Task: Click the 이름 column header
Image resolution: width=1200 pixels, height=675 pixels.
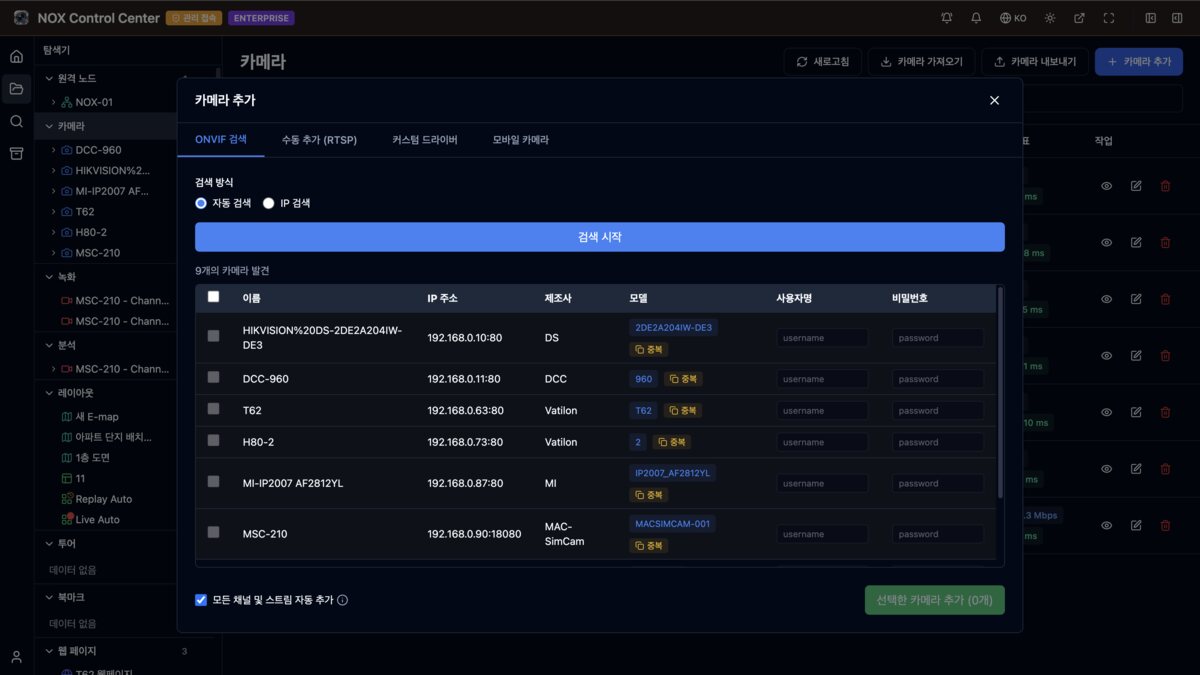Action: tap(251, 298)
